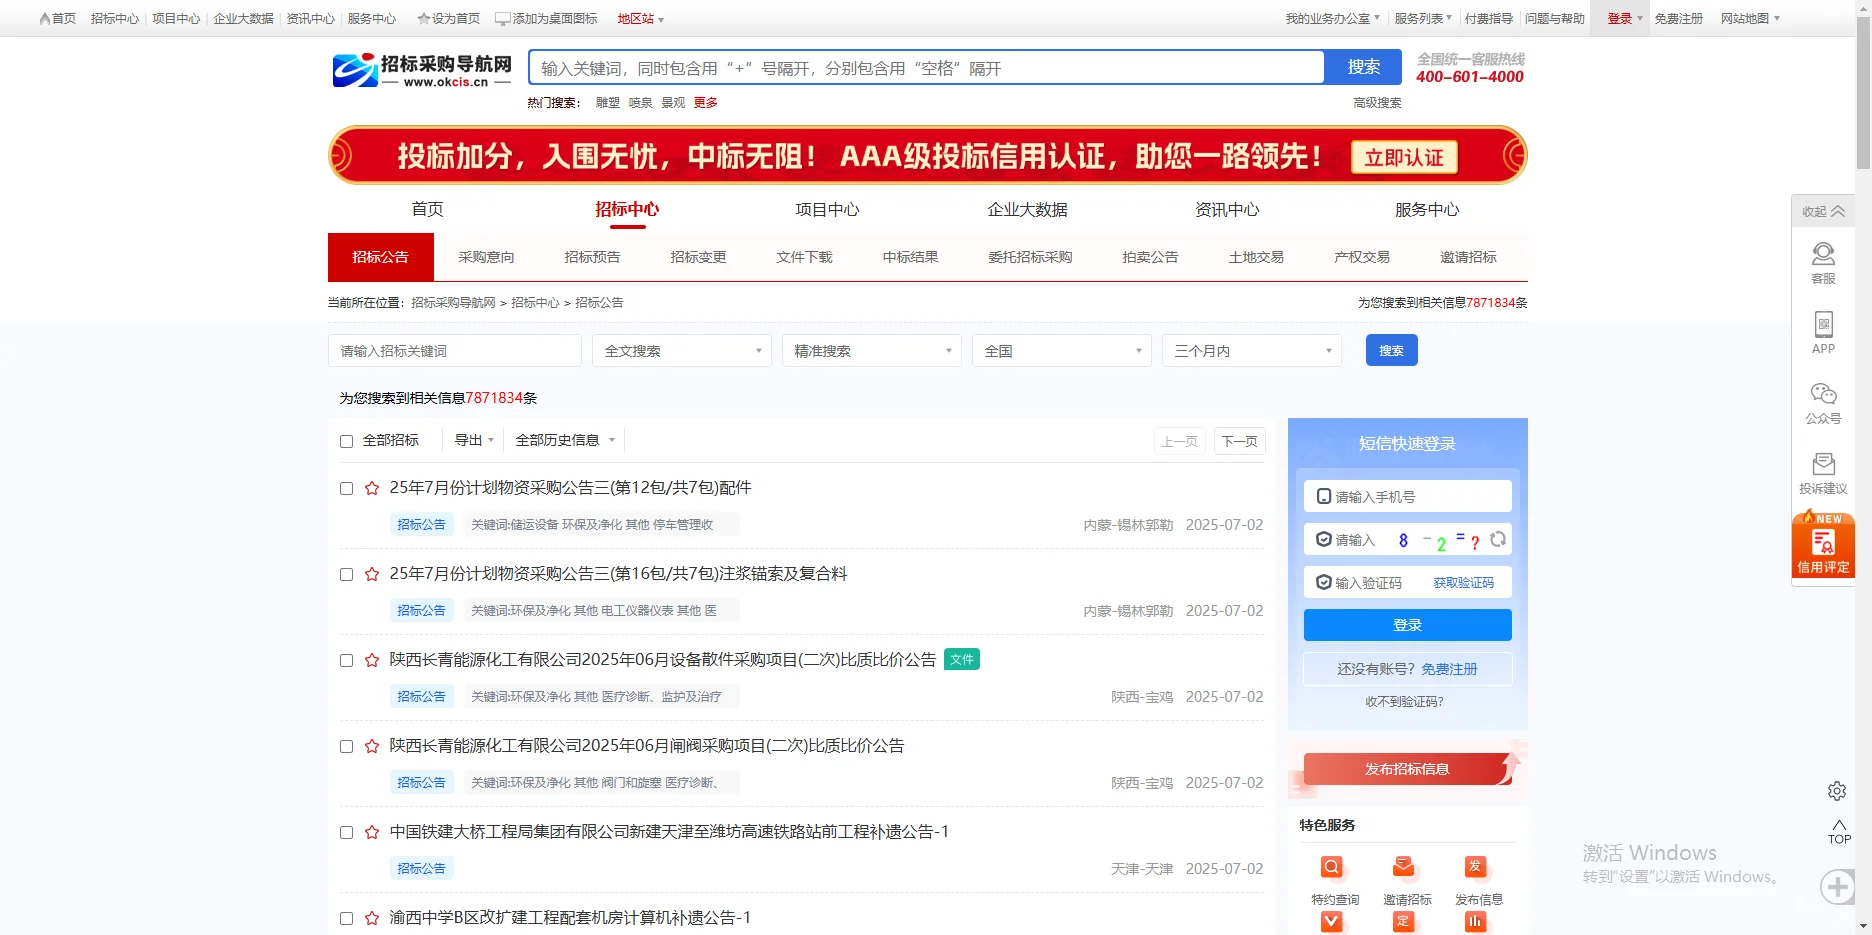
Task: Star the 25年7月份计划物资采购公告 listing
Action: 371,488
